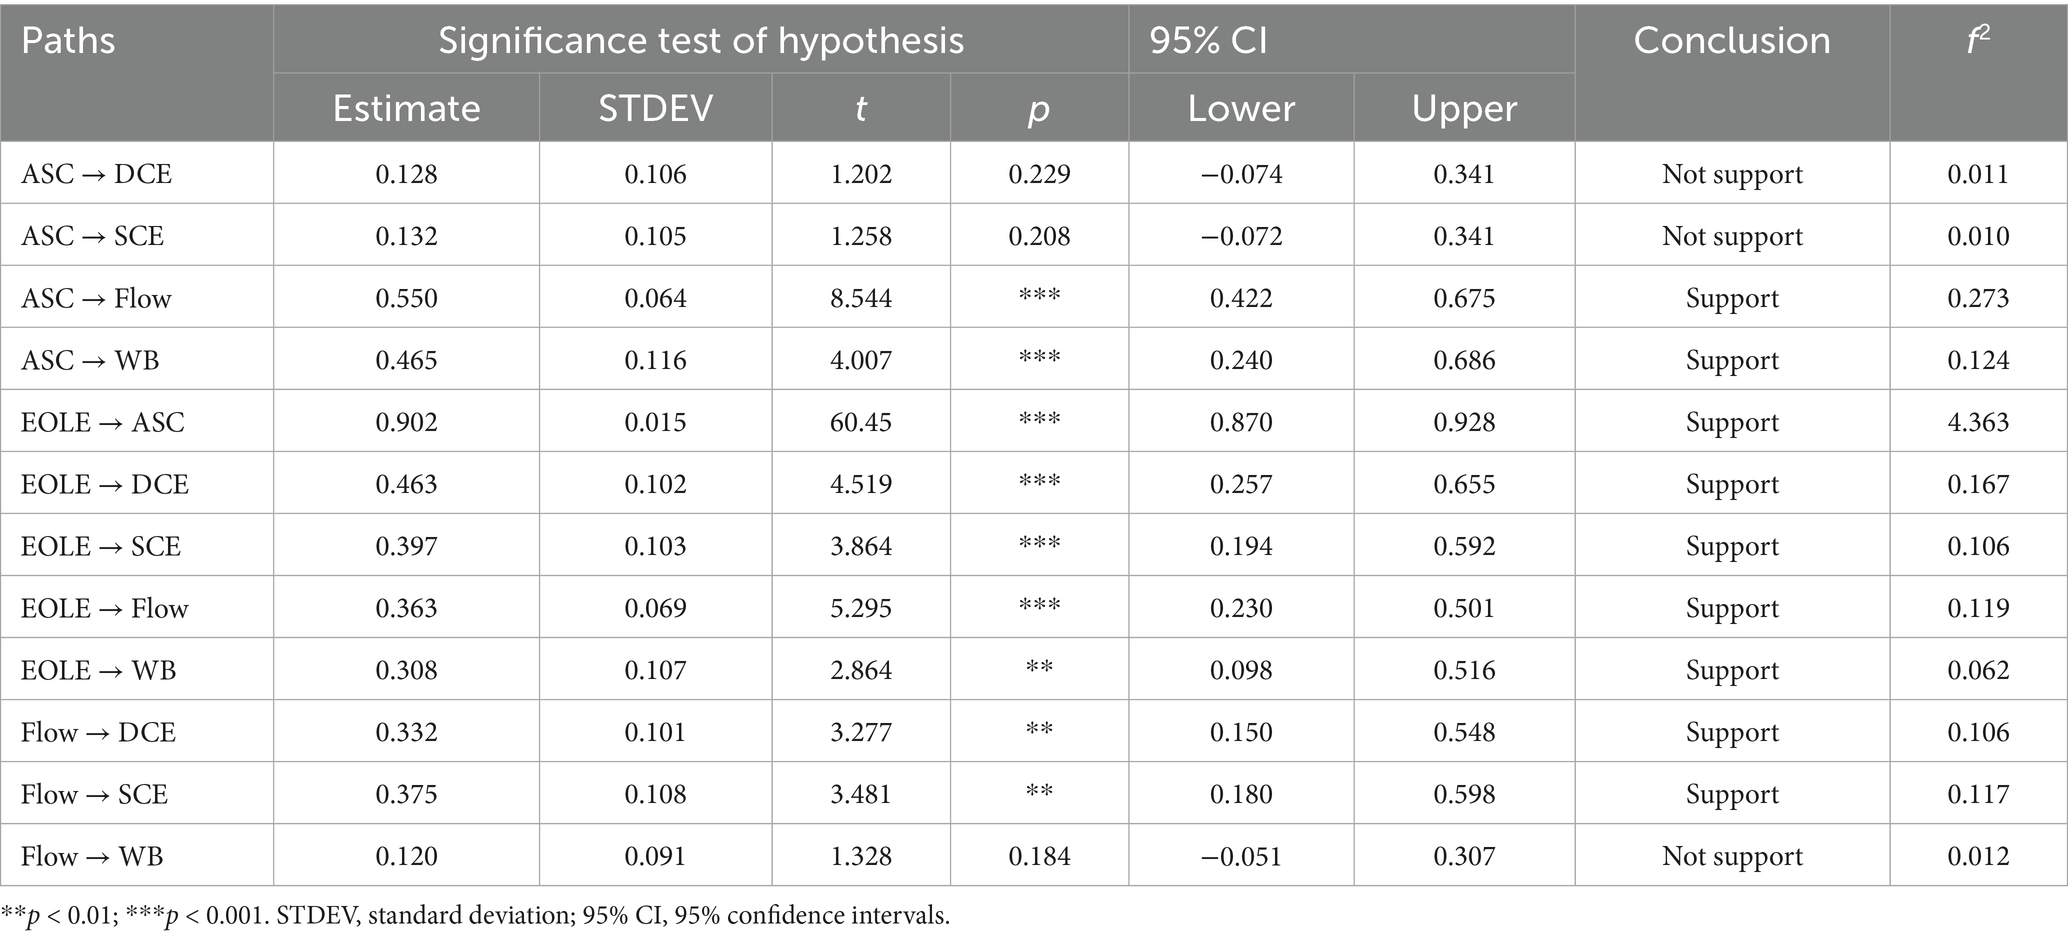The width and height of the screenshot is (2068, 940).
Task: Click the ASC → DCE path cell
Action: tap(96, 174)
